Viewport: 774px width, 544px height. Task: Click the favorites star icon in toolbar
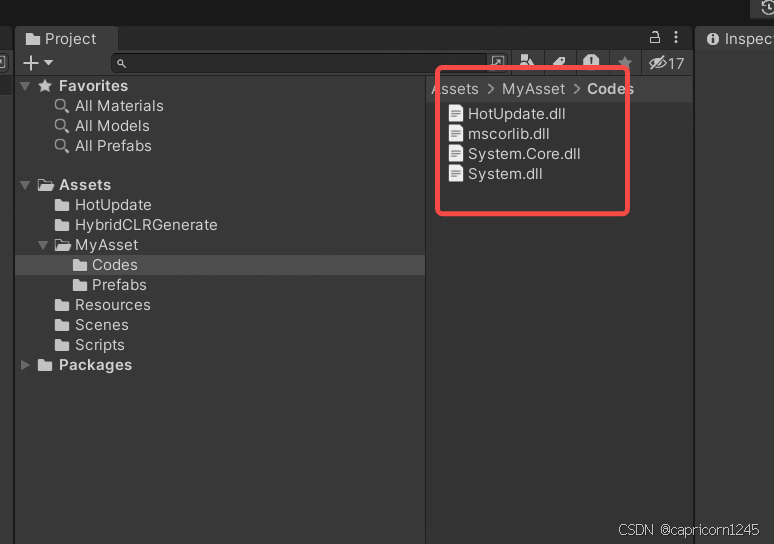coord(624,63)
